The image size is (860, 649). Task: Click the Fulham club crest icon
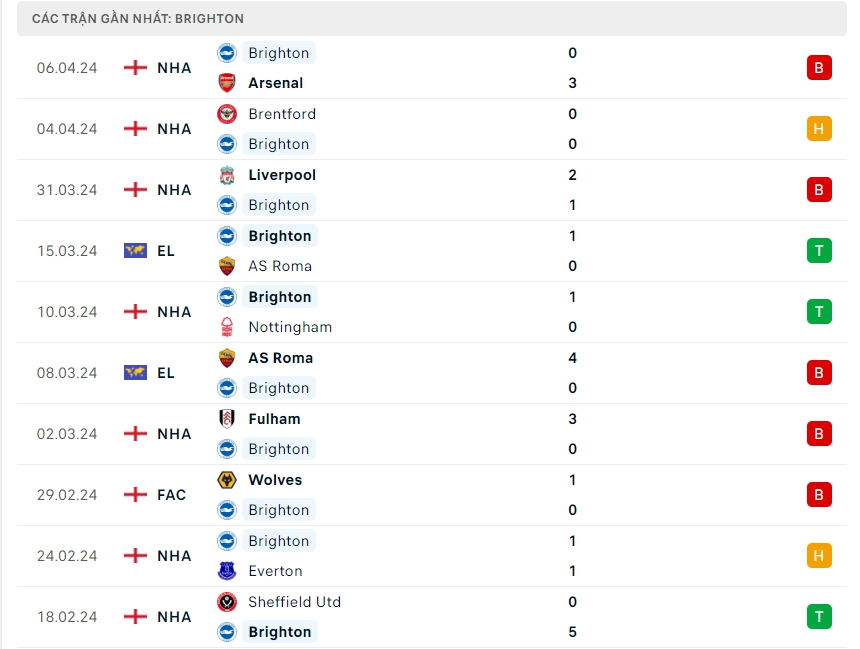(227, 419)
